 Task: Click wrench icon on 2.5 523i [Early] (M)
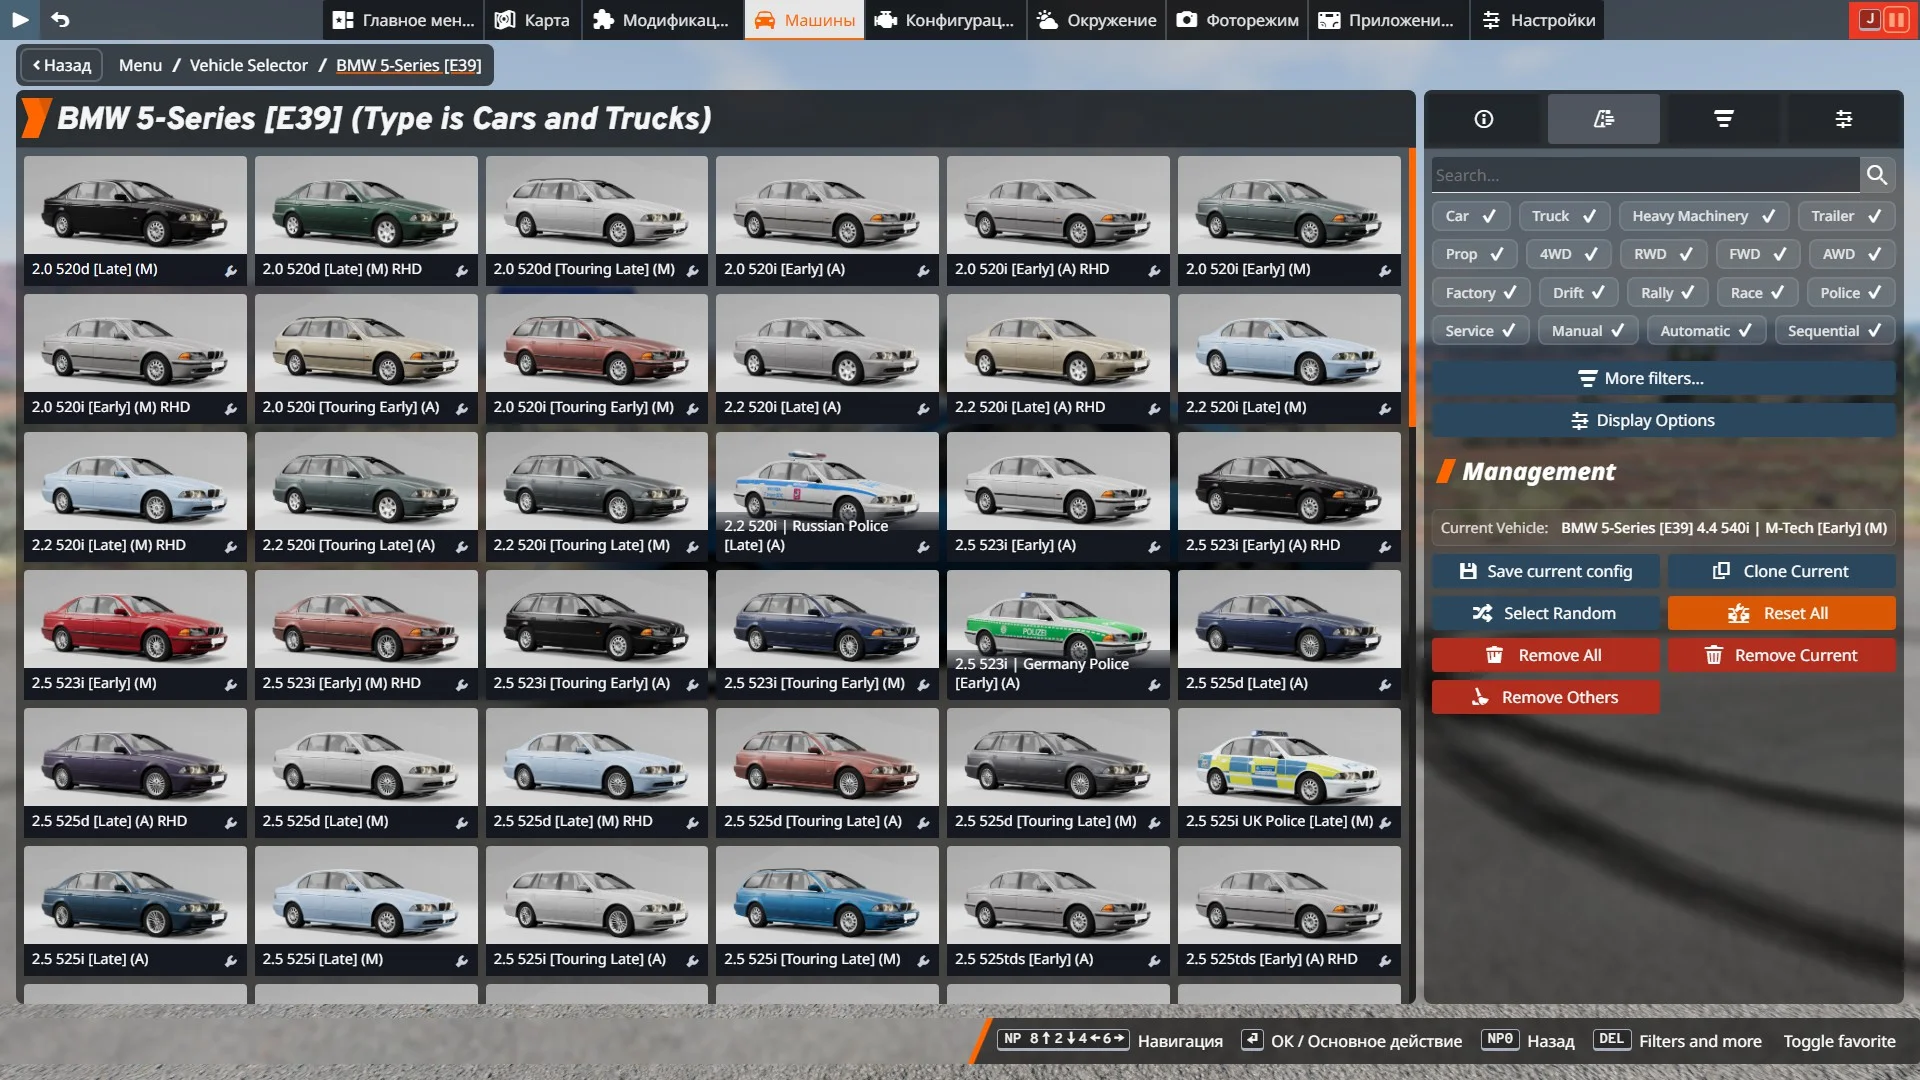[x=231, y=685]
